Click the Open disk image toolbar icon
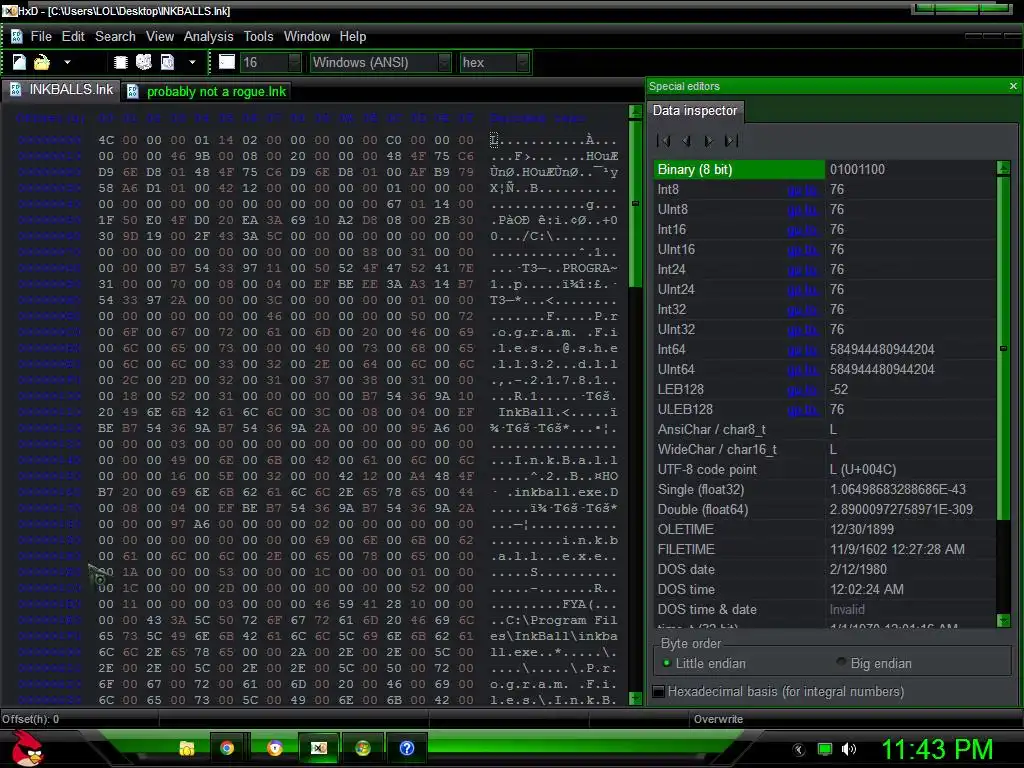This screenshot has height=768, width=1024. pyautogui.click(x=168, y=62)
